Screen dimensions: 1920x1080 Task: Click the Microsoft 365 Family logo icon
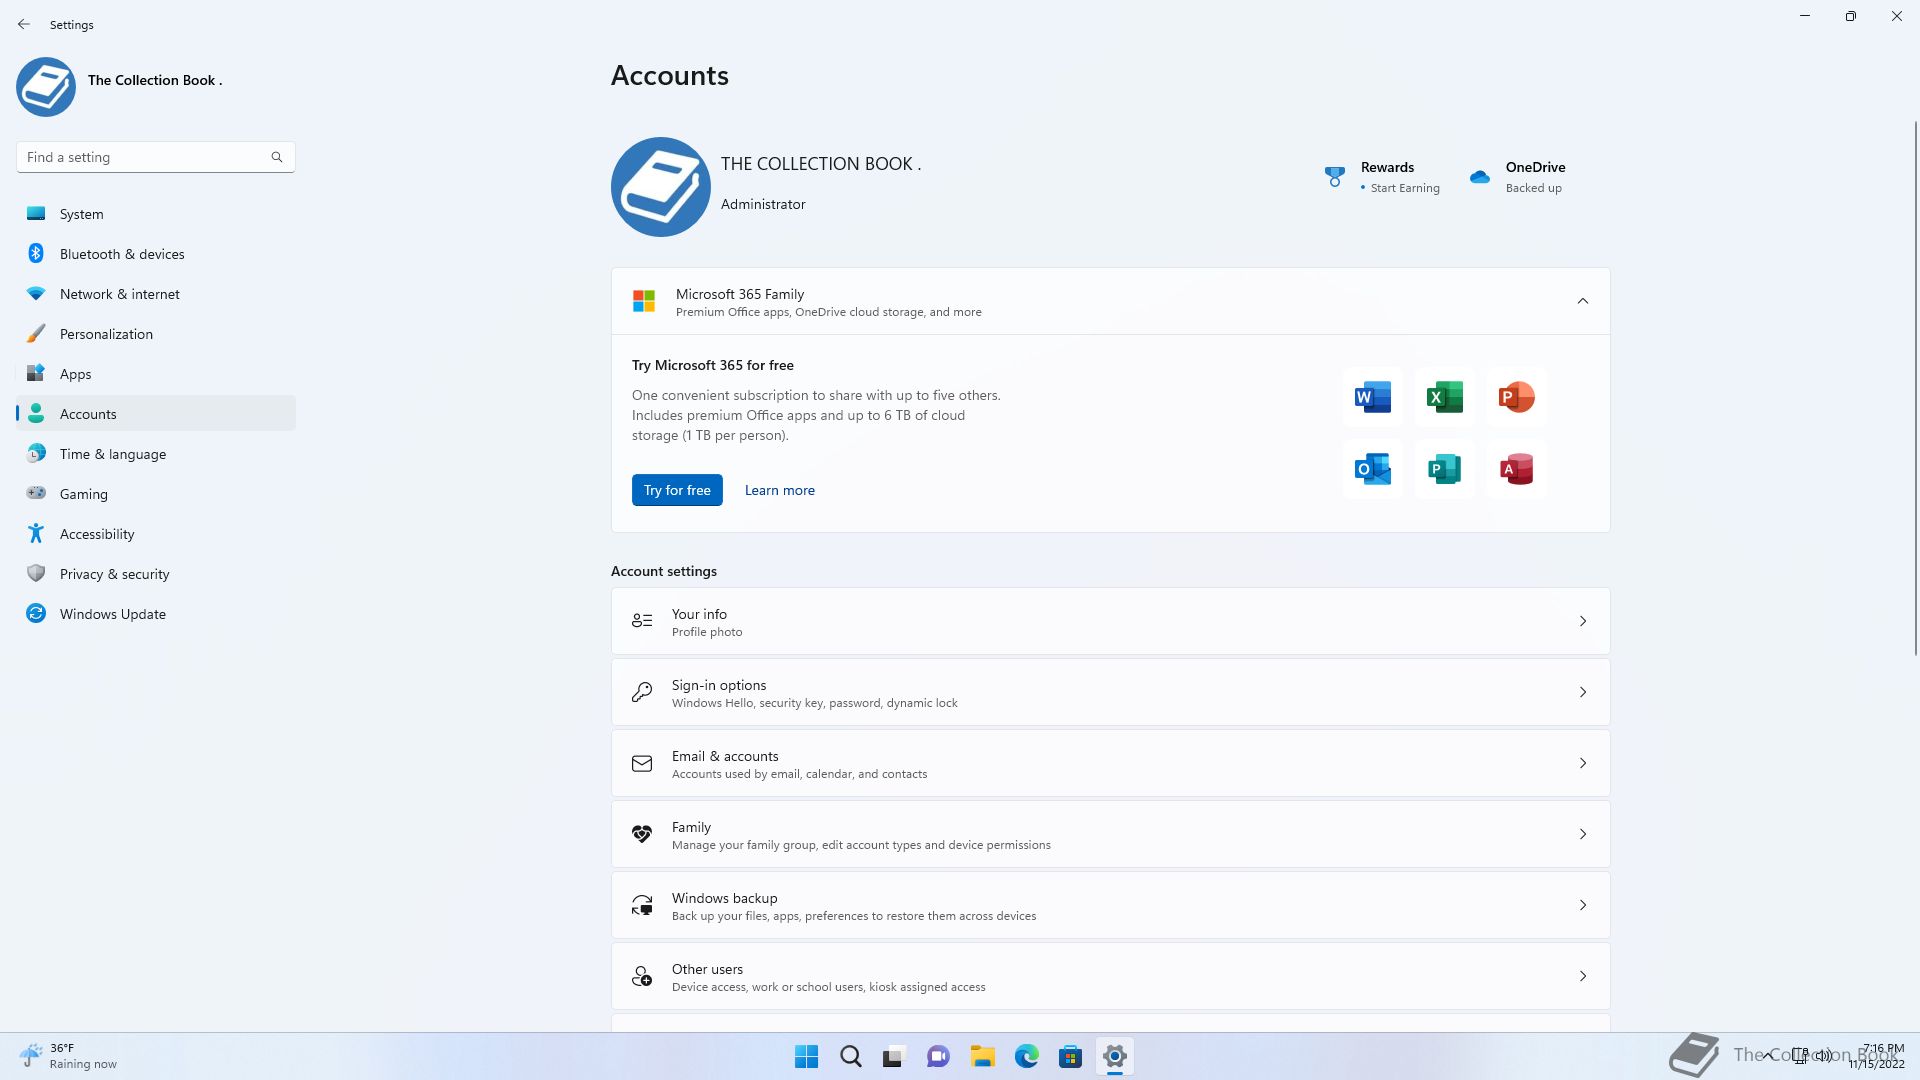click(644, 301)
